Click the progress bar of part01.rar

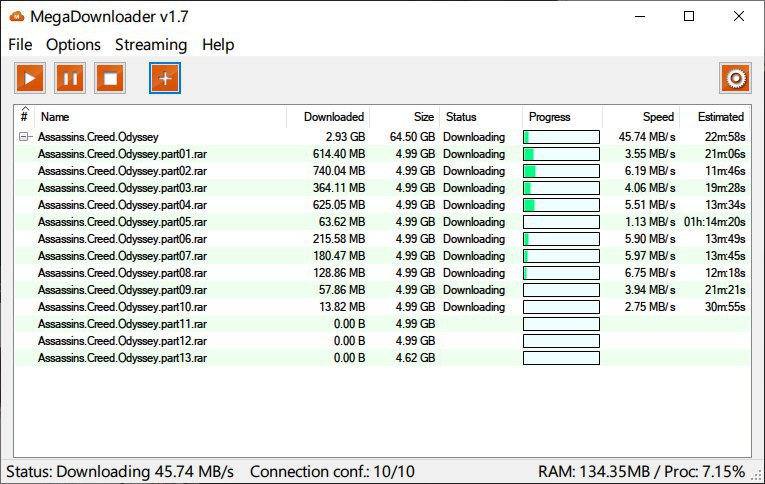pyautogui.click(x=561, y=154)
